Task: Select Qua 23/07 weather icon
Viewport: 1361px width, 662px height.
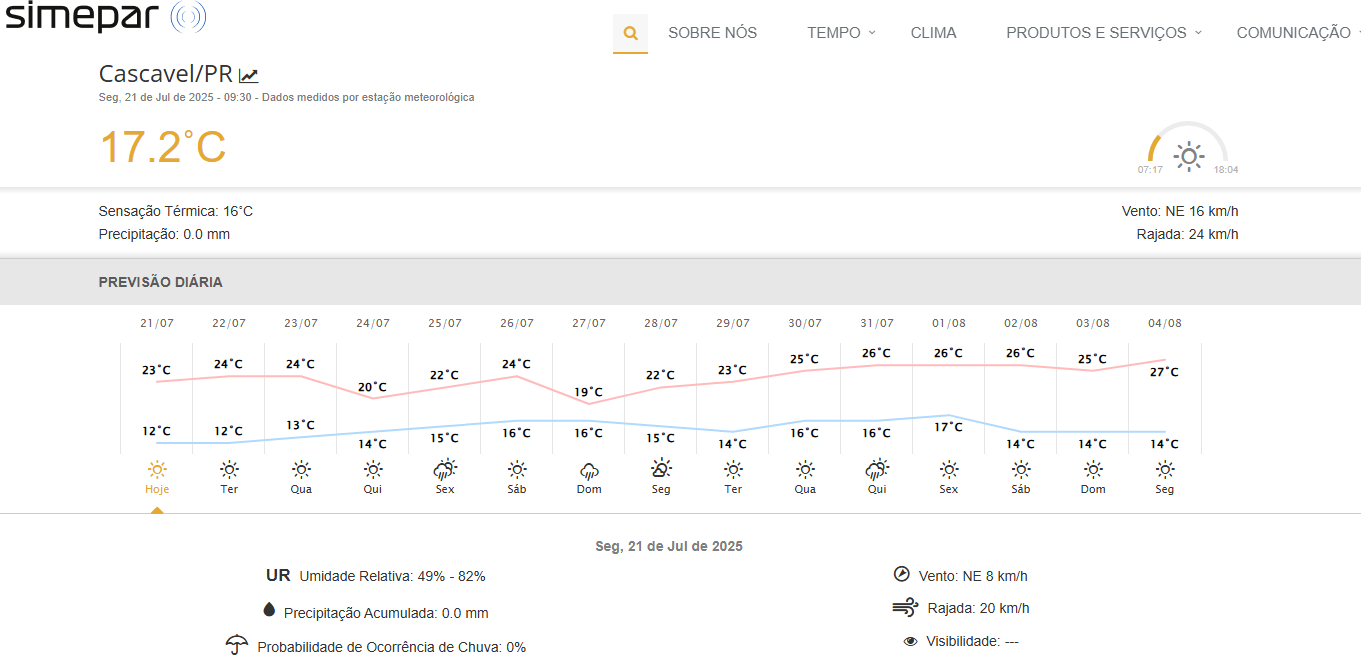Action: 301,469
